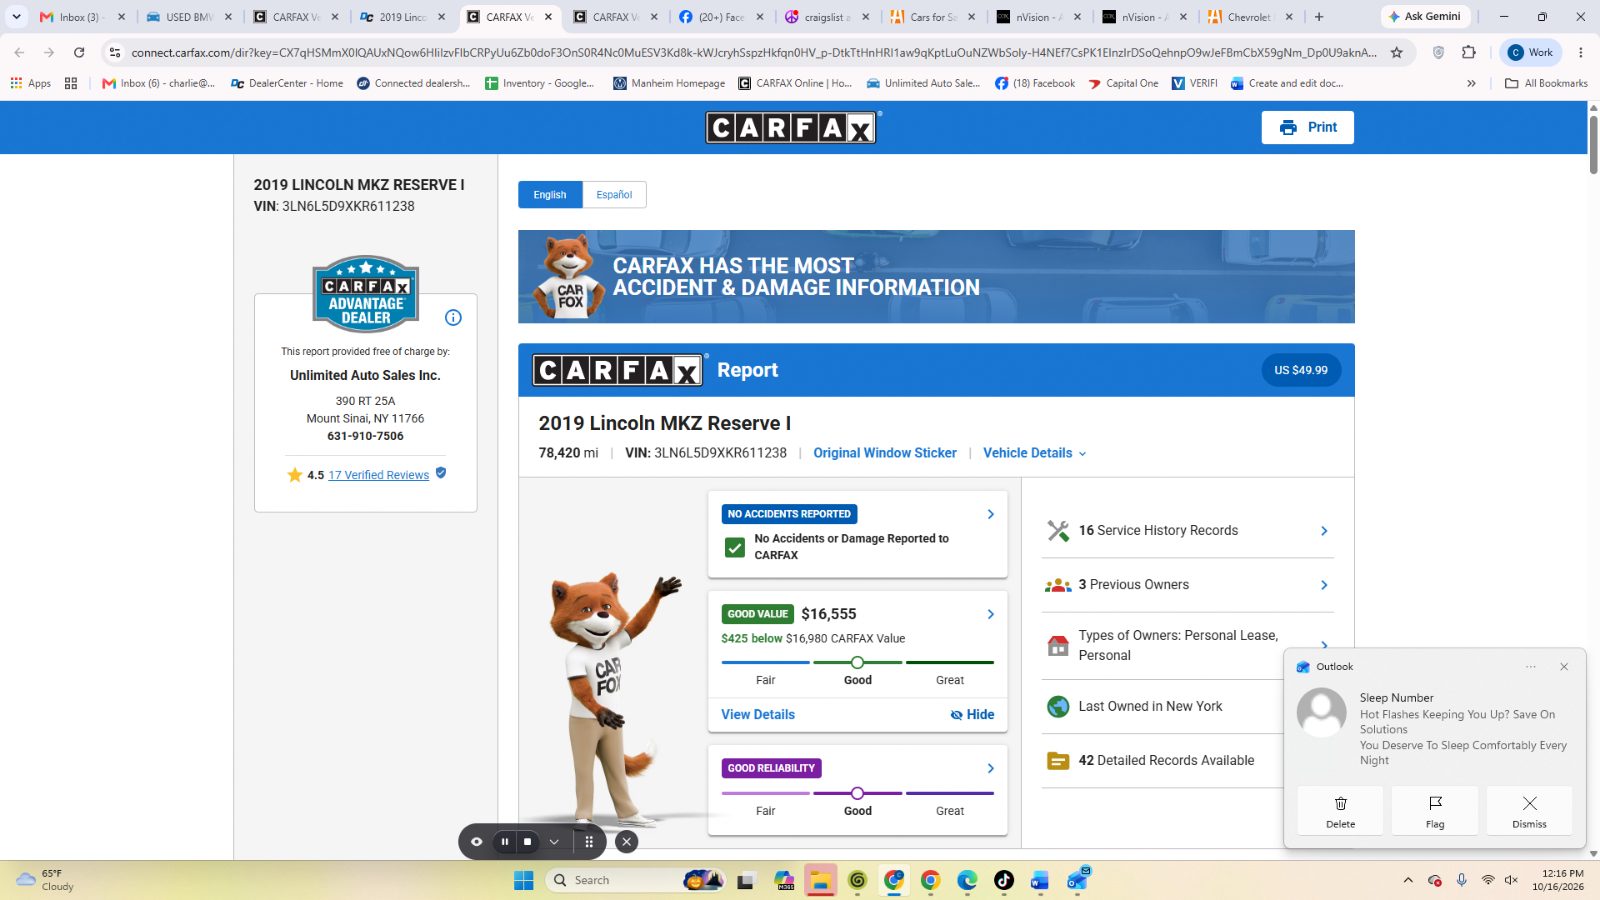Print the CARFAX report
The image size is (1600, 900).
[1307, 127]
